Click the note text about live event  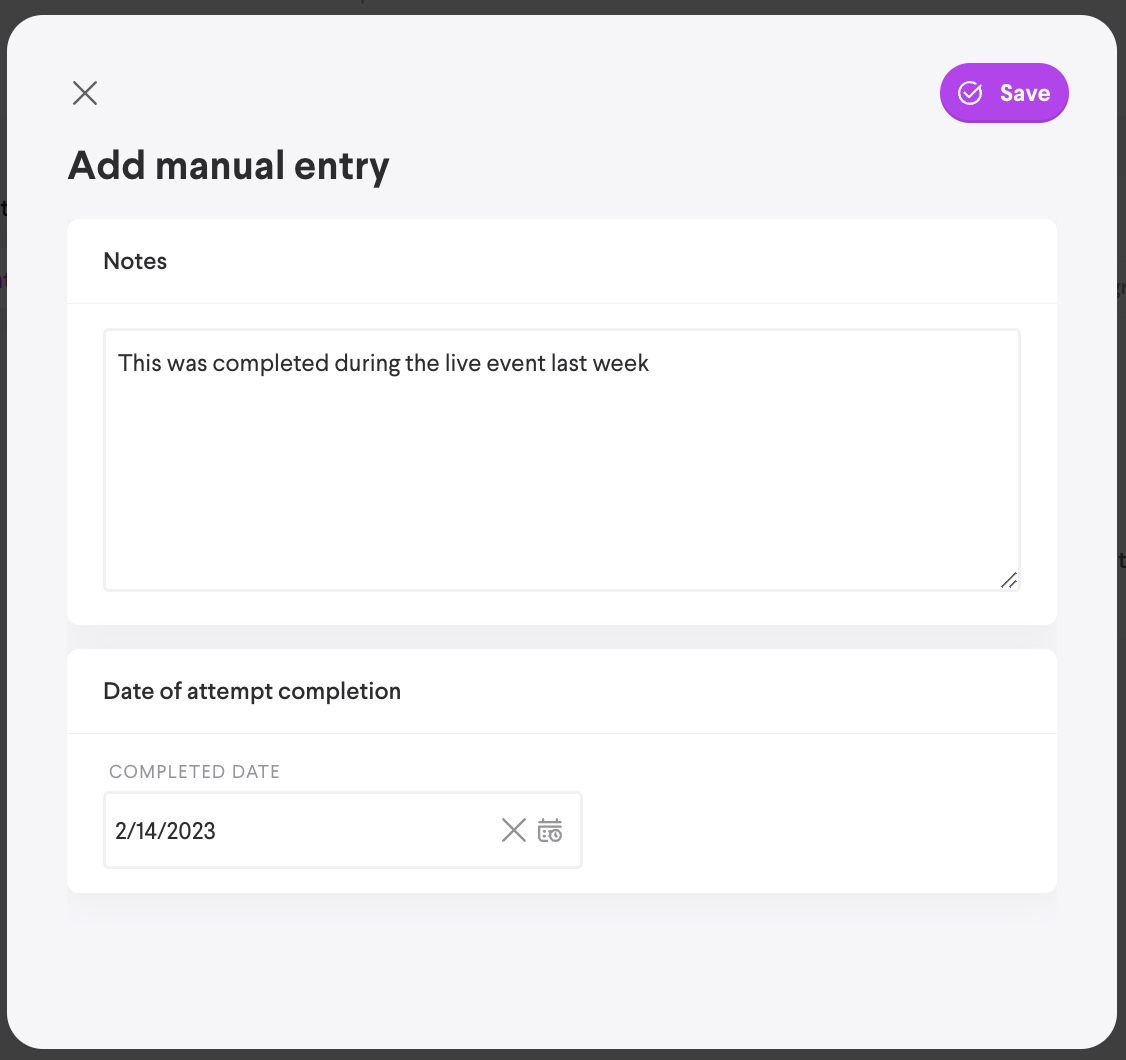coord(383,363)
